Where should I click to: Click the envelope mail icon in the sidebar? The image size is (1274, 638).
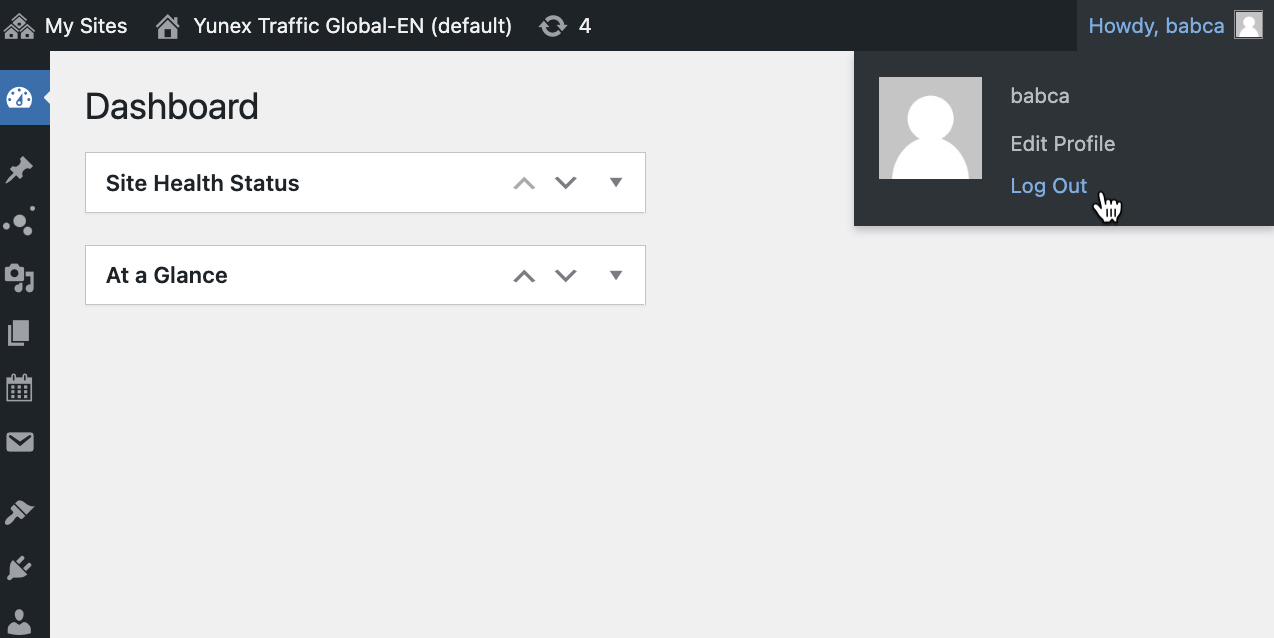point(19,442)
